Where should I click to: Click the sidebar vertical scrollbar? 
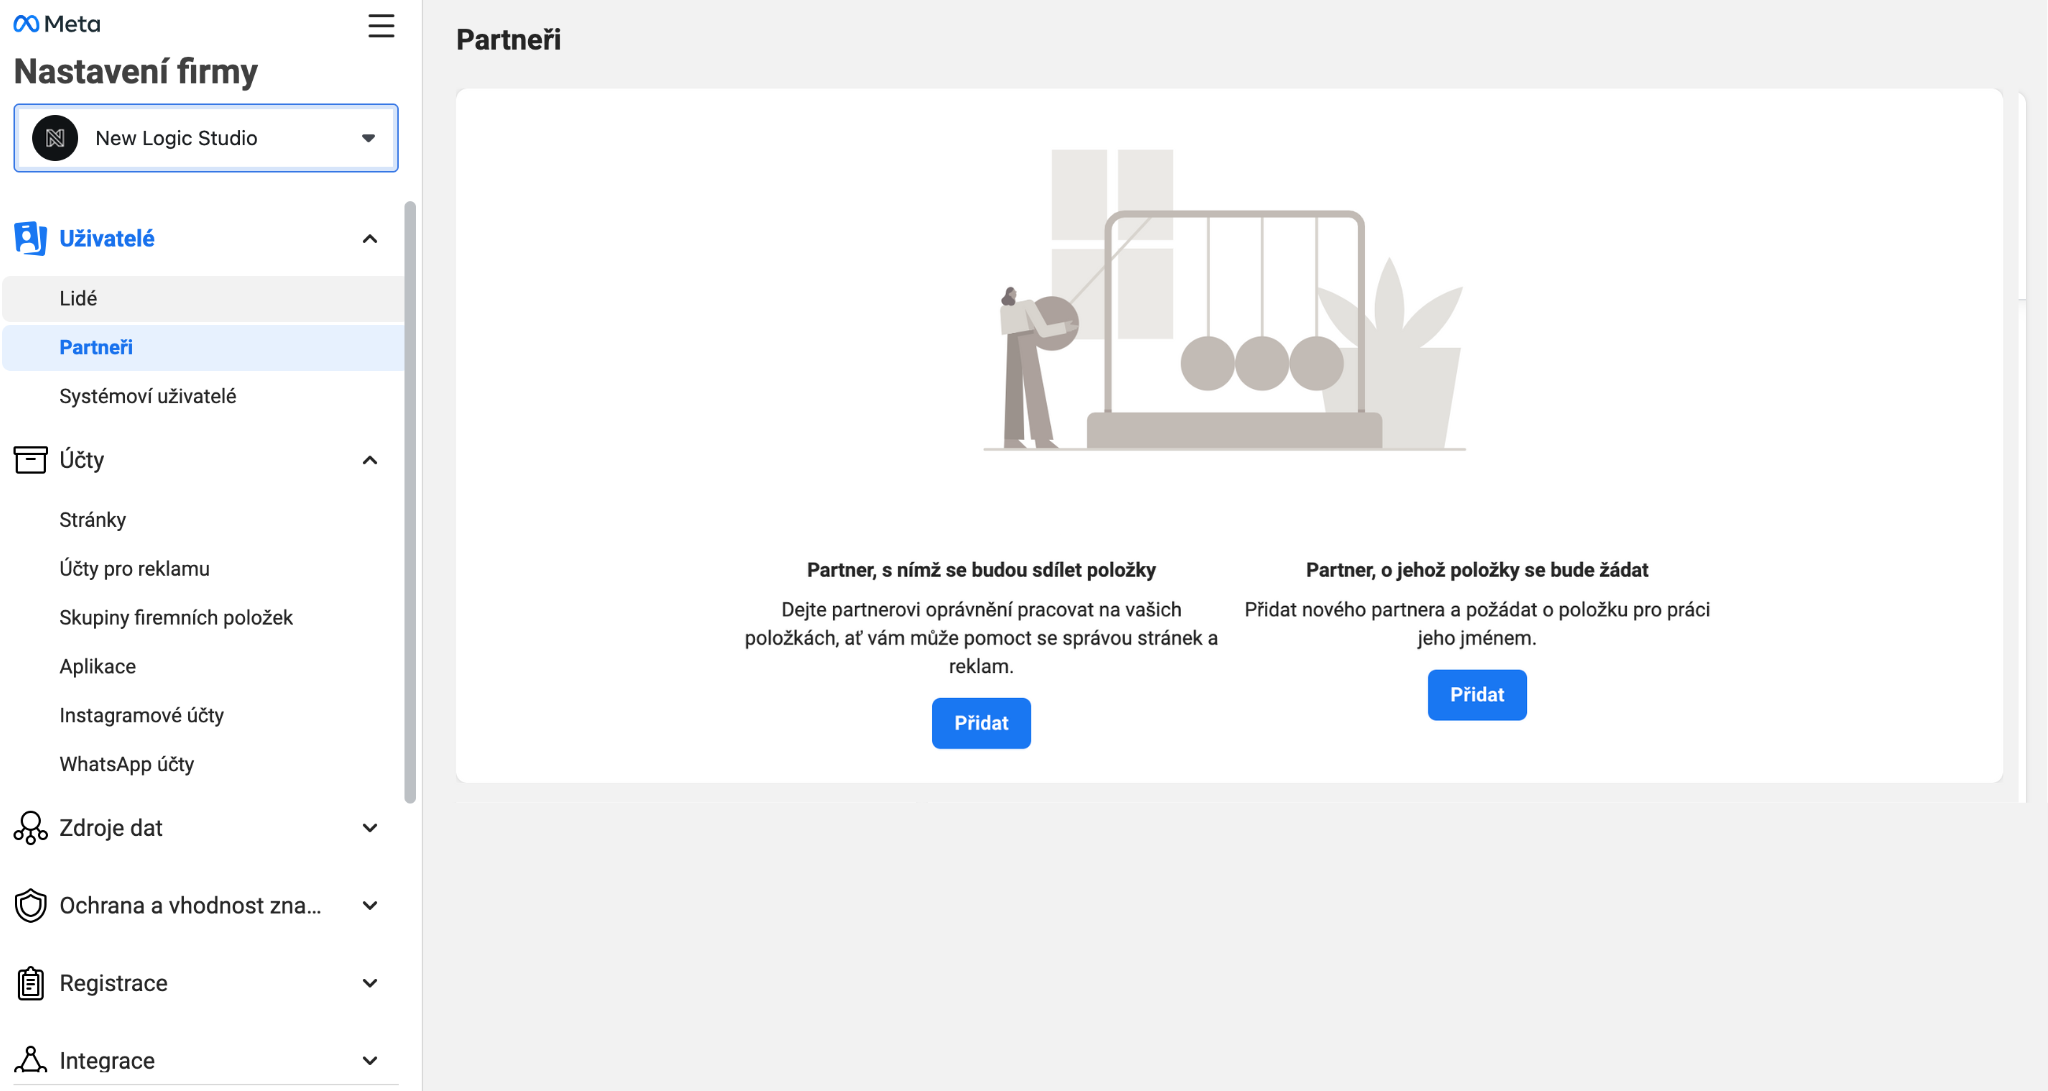(x=410, y=500)
